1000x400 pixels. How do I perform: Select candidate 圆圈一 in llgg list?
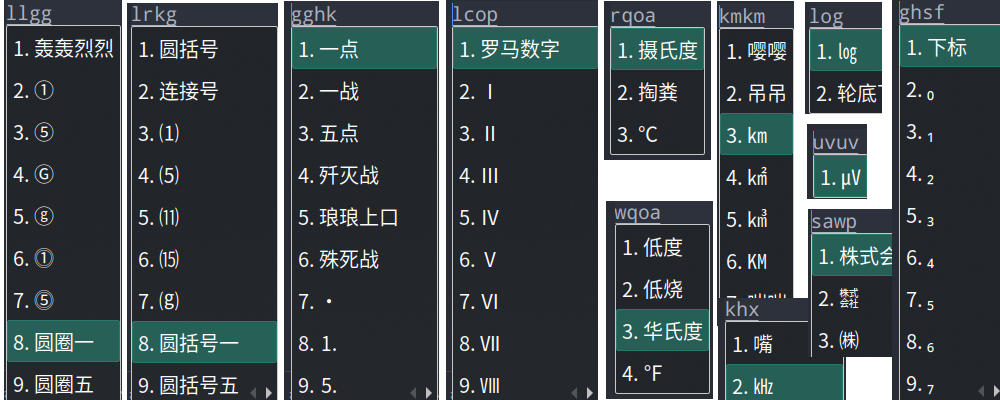(x=63, y=342)
